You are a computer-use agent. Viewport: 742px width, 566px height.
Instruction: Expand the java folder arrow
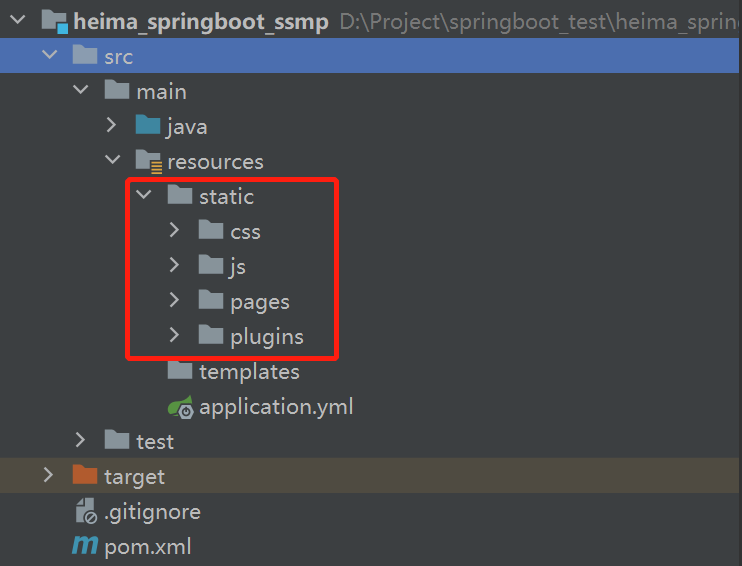point(113,126)
